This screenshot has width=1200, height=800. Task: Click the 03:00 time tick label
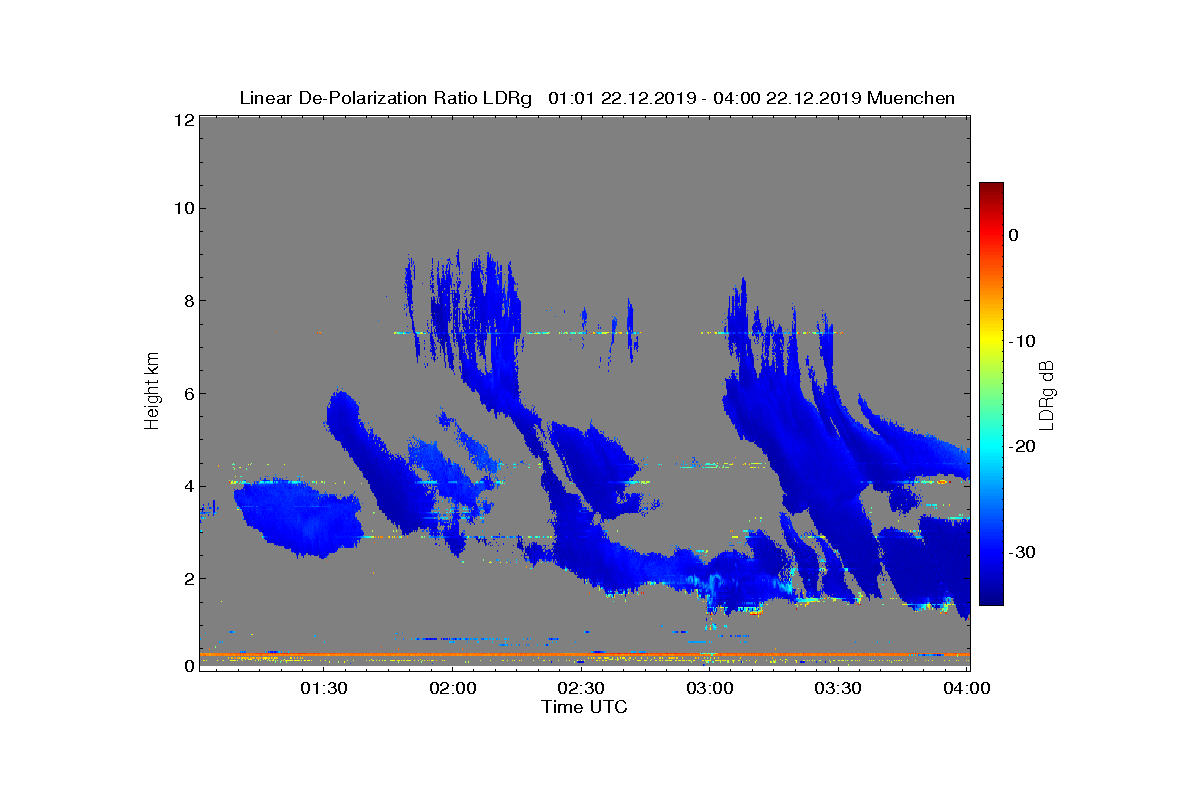pyautogui.click(x=710, y=688)
